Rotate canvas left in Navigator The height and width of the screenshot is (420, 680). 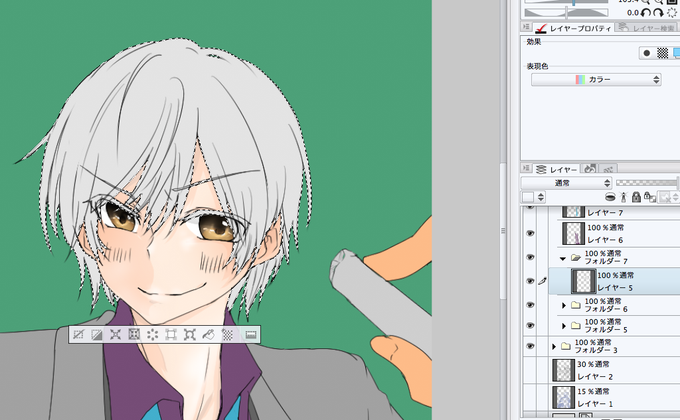(646, 13)
